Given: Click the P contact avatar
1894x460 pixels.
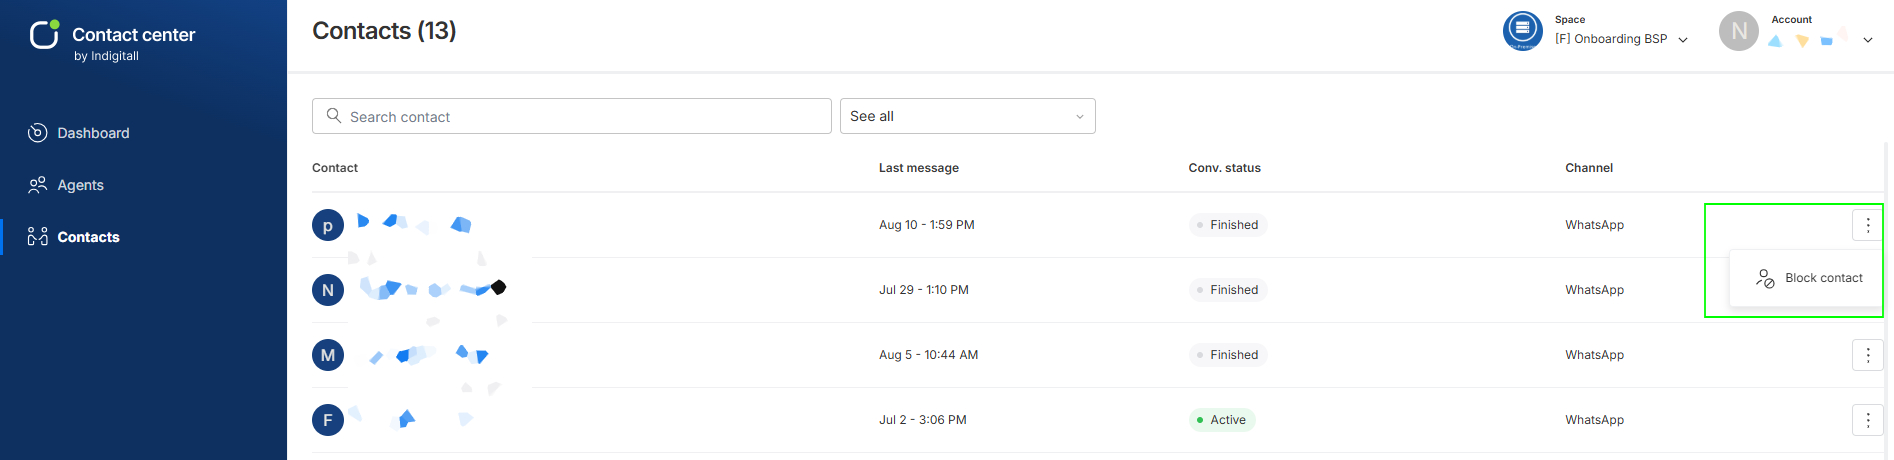Looking at the screenshot, I should click(x=328, y=225).
